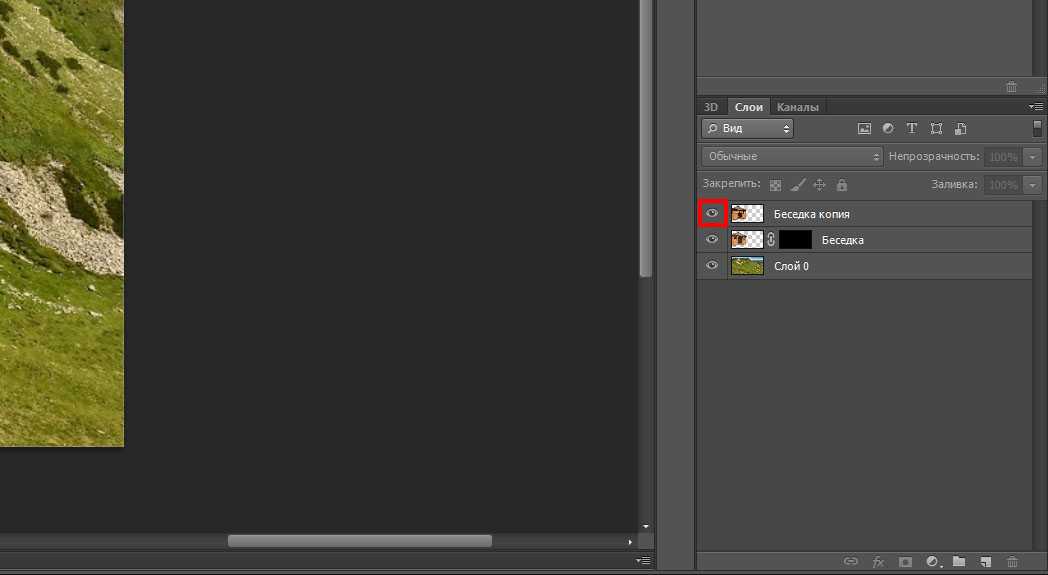Click the trash icon in upper panel

tap(1011, 87)
